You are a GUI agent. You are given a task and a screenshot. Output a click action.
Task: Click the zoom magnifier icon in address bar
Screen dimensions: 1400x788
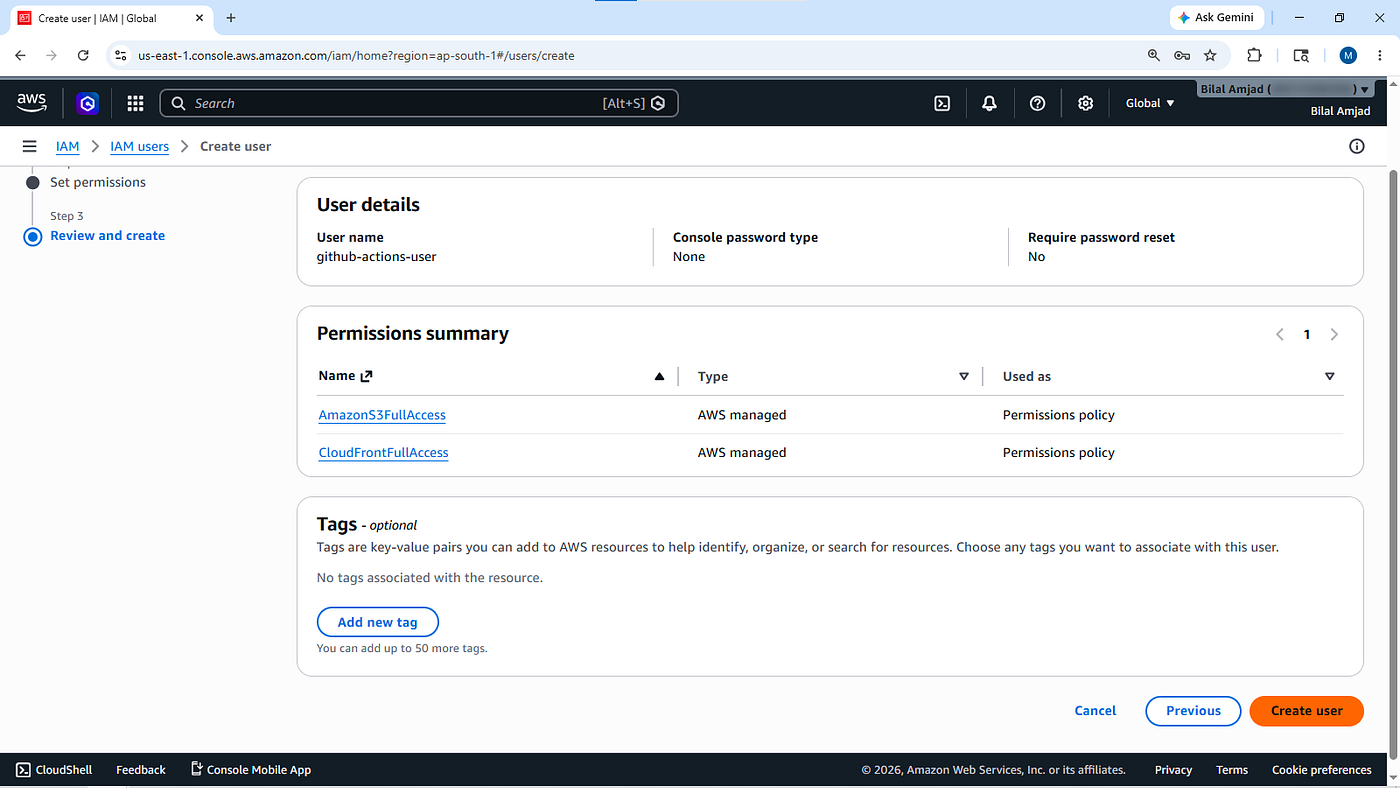1154,56
